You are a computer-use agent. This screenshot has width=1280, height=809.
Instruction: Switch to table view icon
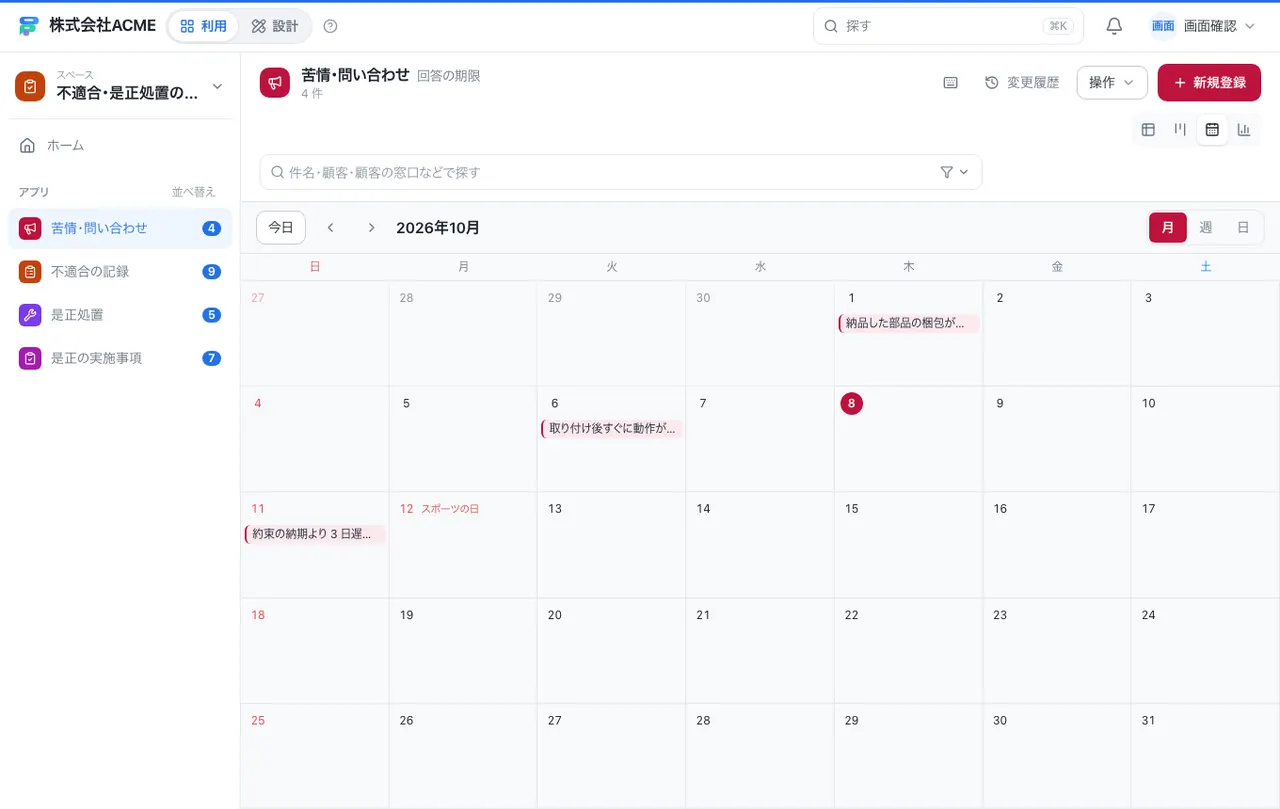tap(1148, 129)
